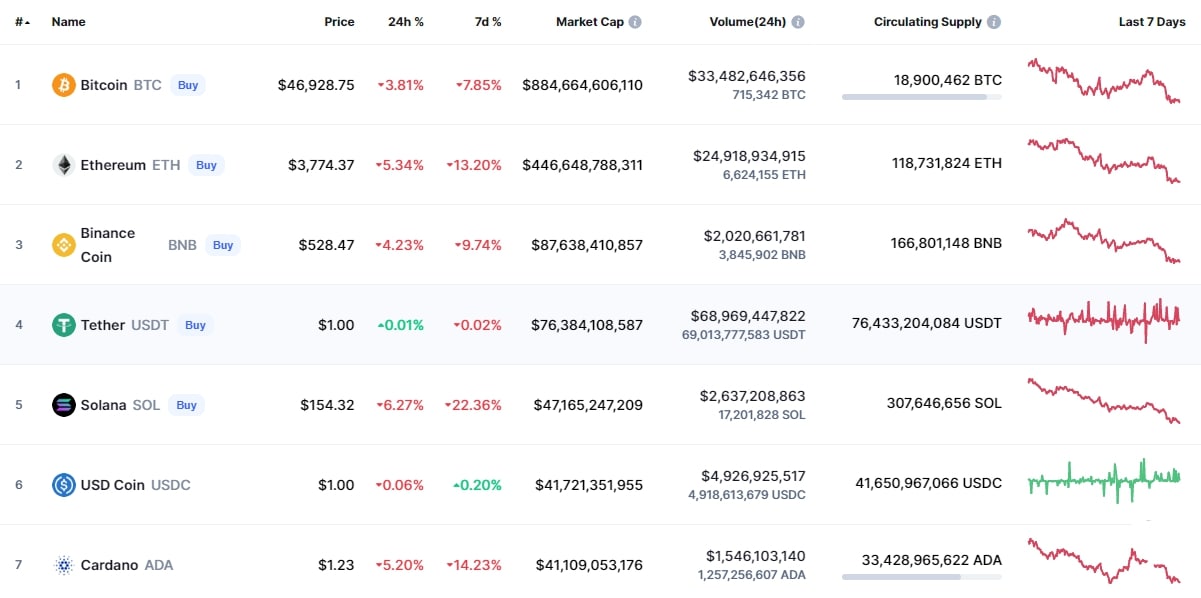Click the Bitcoin coin logo icon
Screen dimensions: 1201x598
point(64,85)
